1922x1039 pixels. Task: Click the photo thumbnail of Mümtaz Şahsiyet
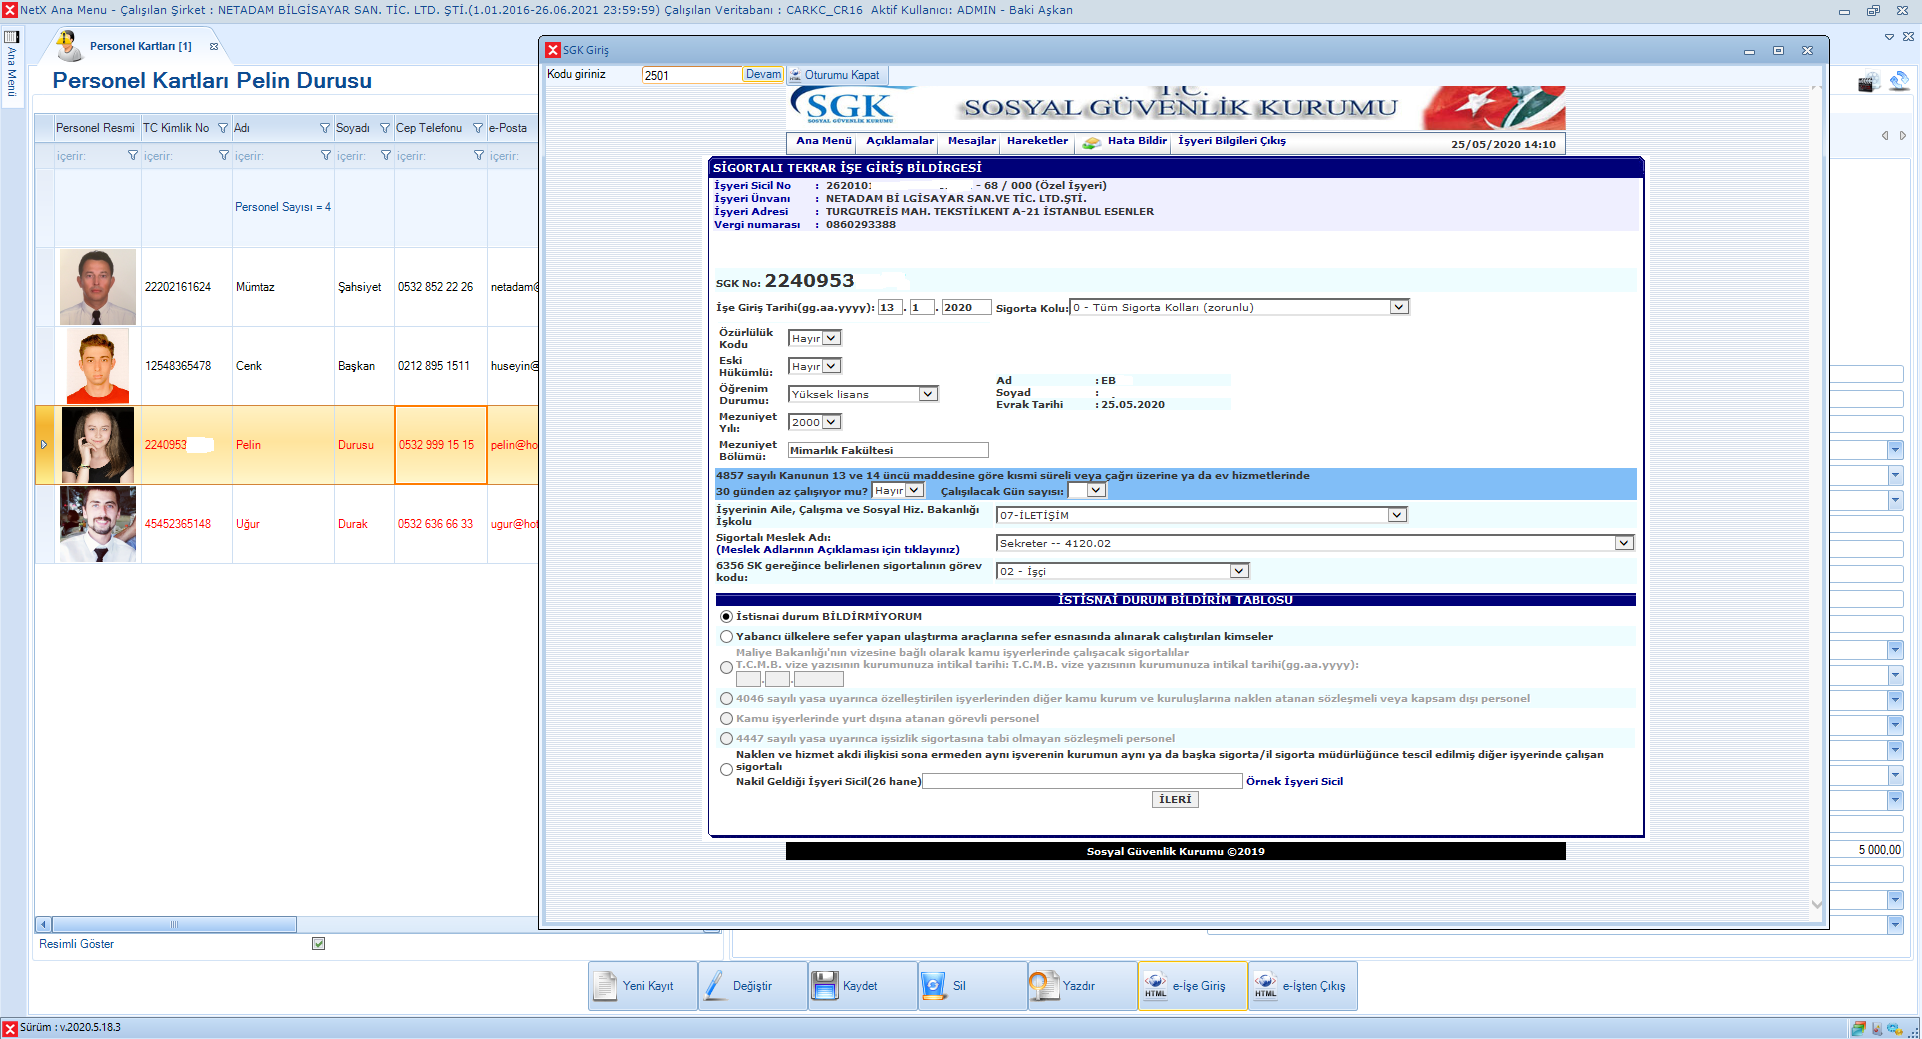coord(98,287)
